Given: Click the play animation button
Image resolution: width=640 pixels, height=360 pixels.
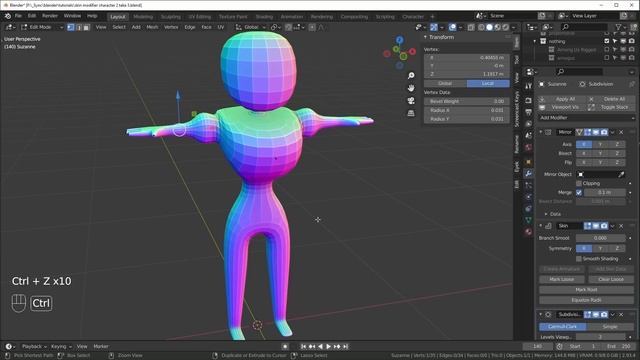Looking at the screenshot, I should [329, 347].
